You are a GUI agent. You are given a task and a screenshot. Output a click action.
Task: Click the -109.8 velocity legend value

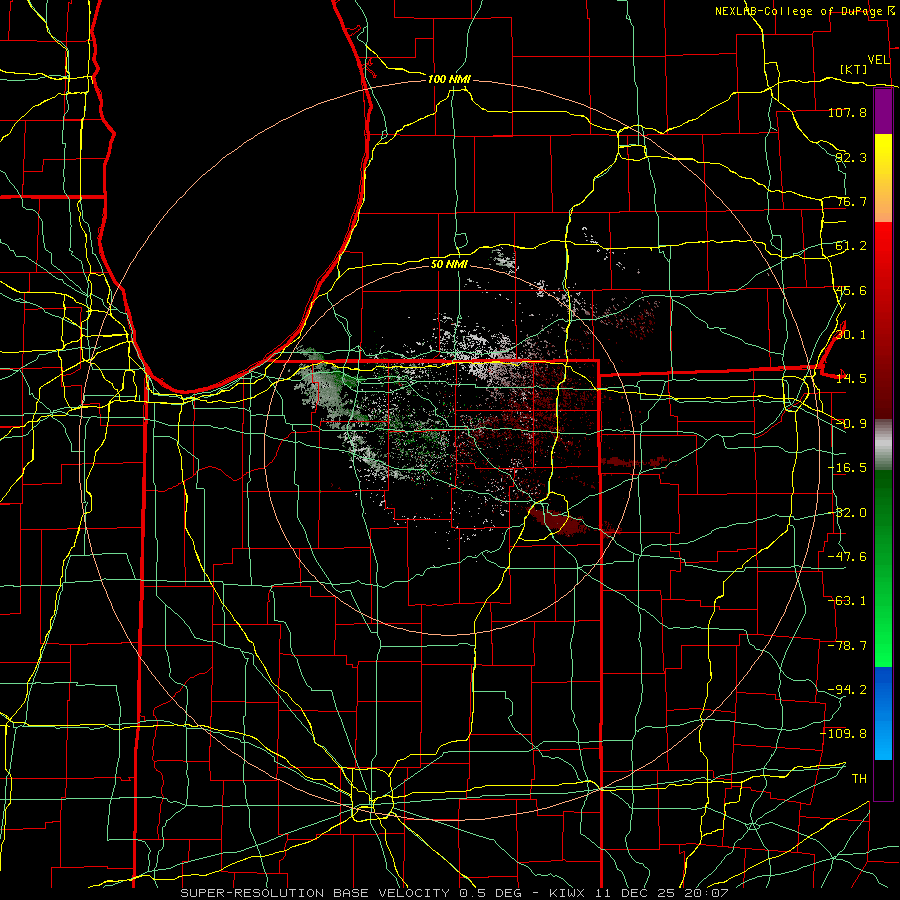(844, 734)
